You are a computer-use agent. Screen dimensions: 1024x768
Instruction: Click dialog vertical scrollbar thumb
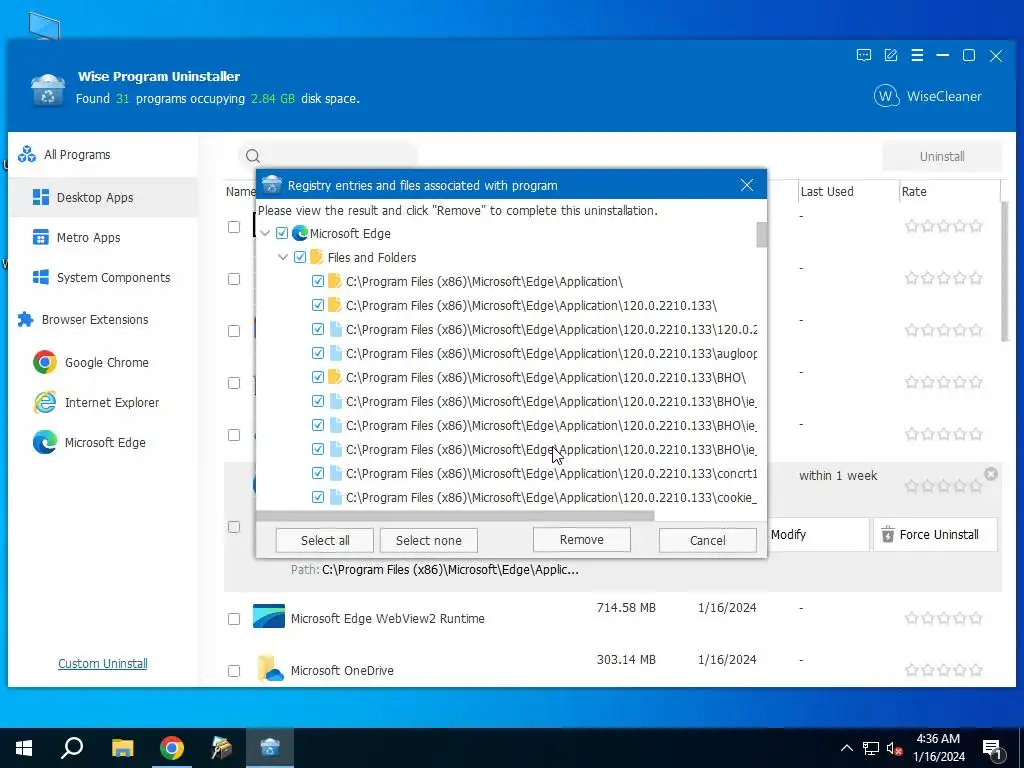point(761,235)
